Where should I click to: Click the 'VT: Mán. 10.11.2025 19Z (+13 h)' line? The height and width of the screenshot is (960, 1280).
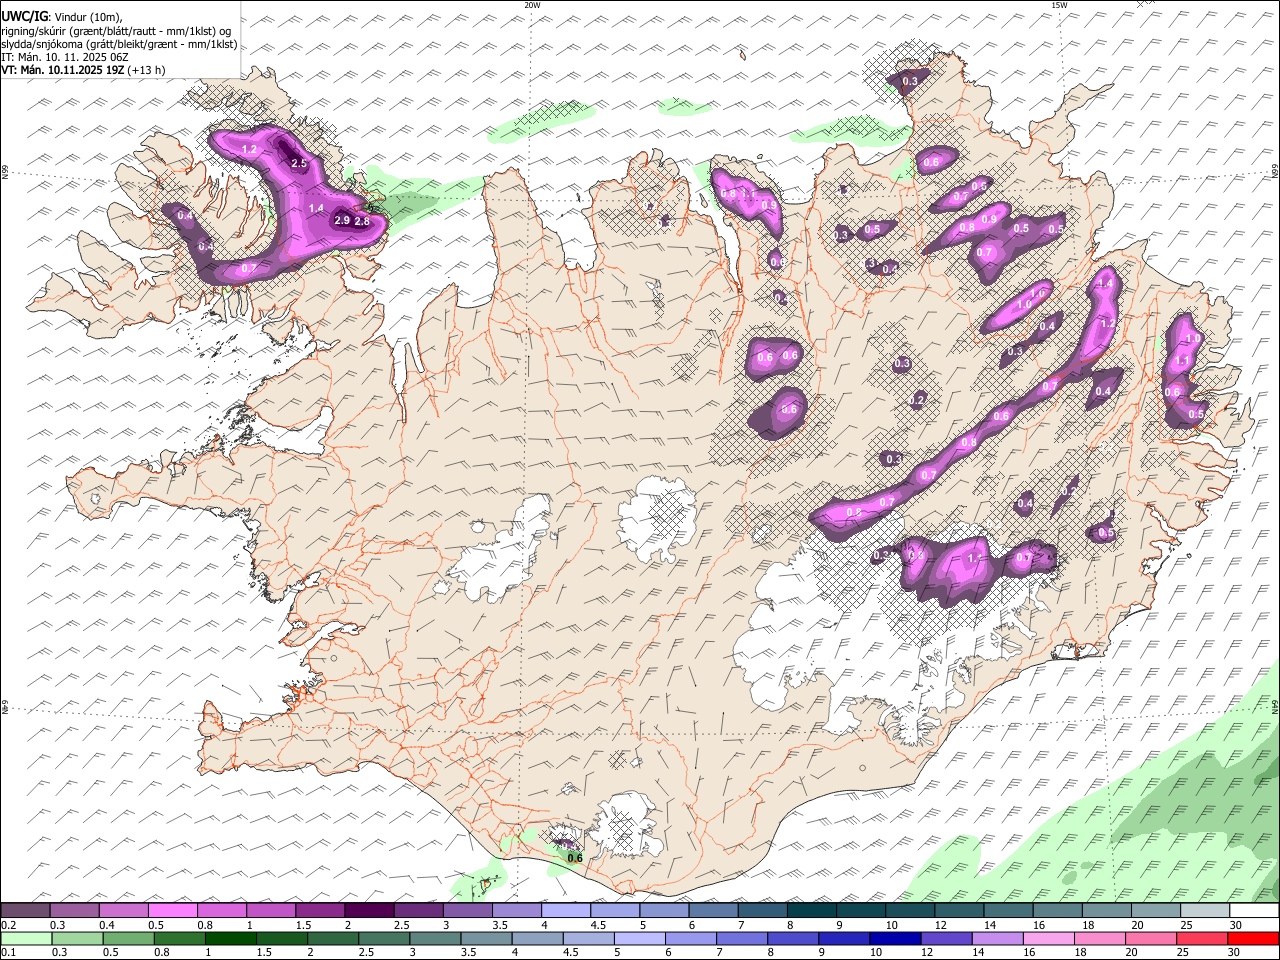click(x=83, y=70)
